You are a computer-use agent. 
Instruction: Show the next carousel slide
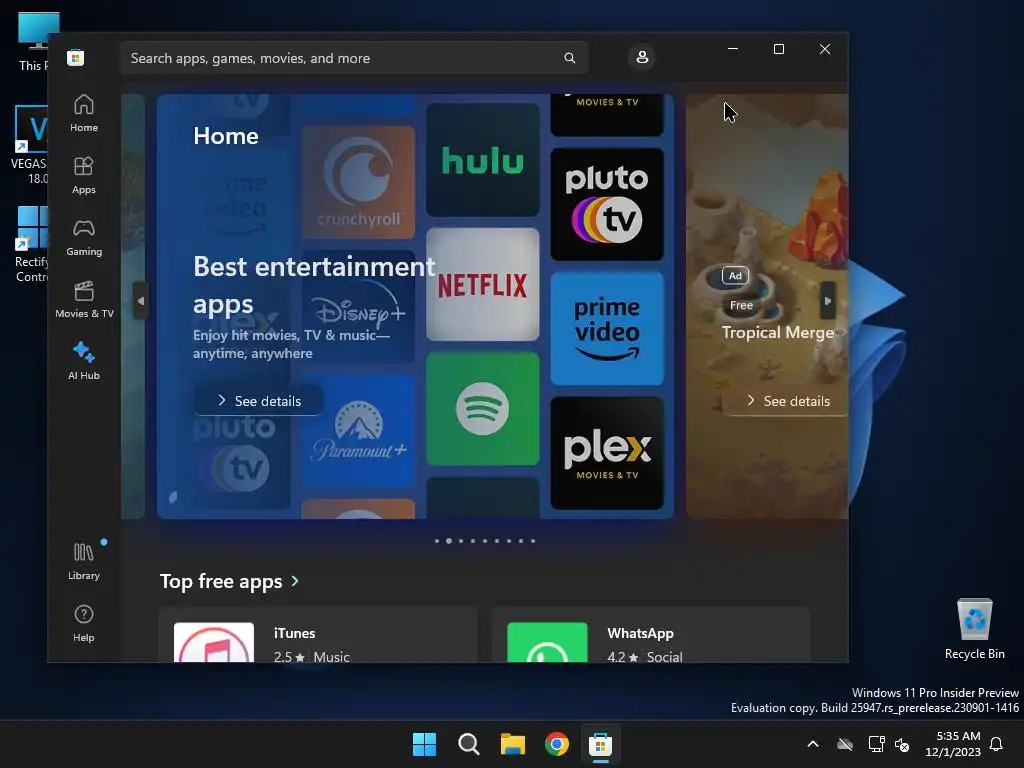827,301
